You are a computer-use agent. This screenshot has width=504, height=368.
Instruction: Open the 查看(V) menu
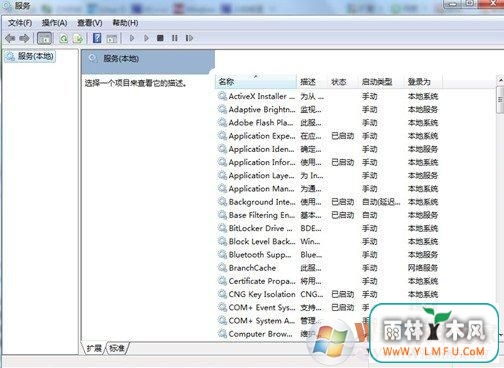[x=90, y=23]
